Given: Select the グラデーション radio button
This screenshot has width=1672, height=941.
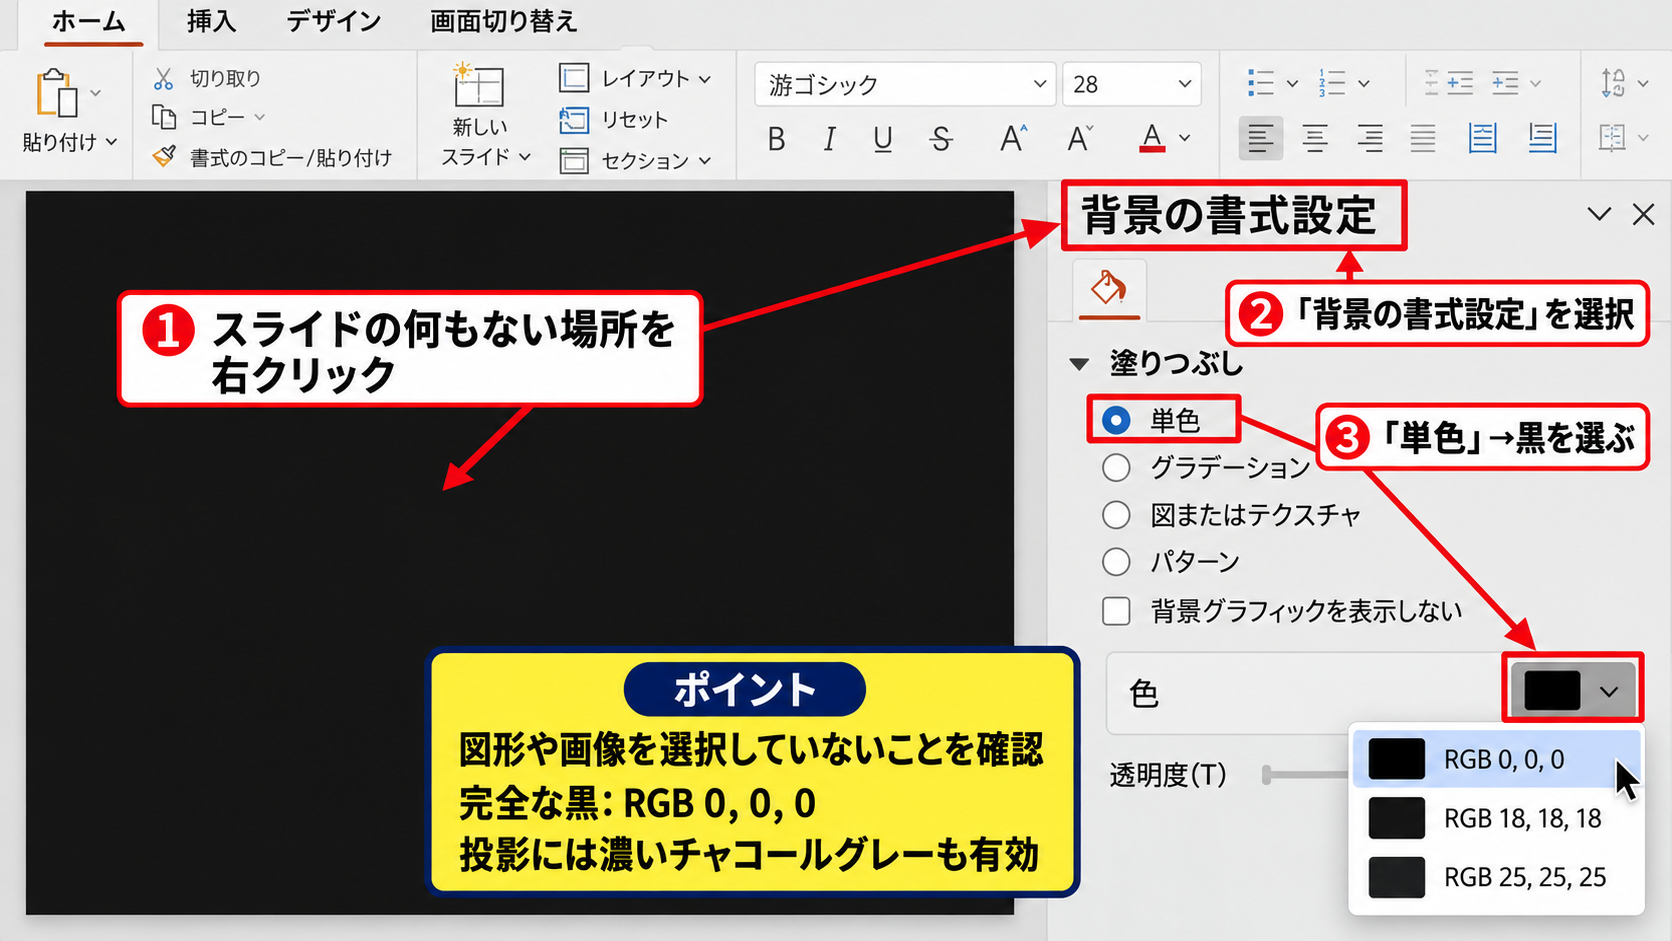Looking at the screenshot, I should (1116, 467).
